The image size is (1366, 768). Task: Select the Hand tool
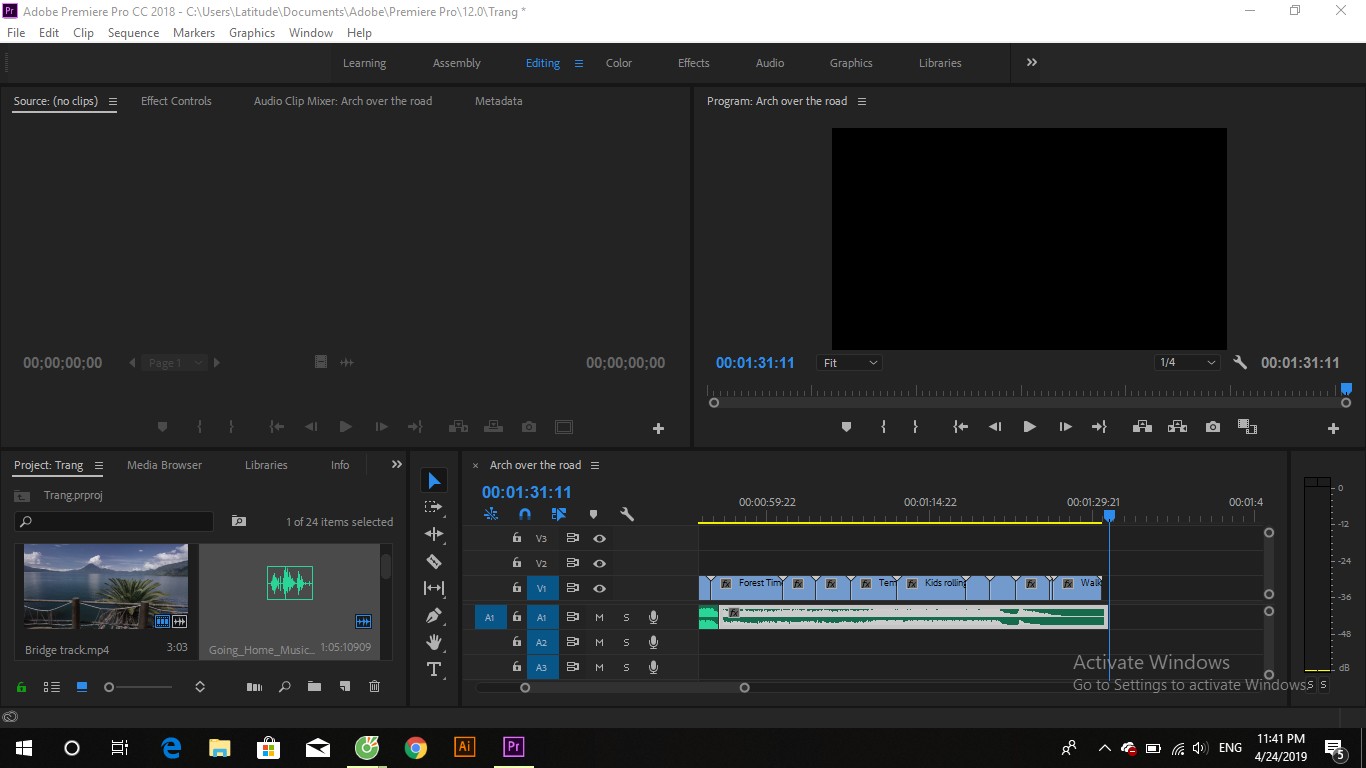[x=434, y=642]
